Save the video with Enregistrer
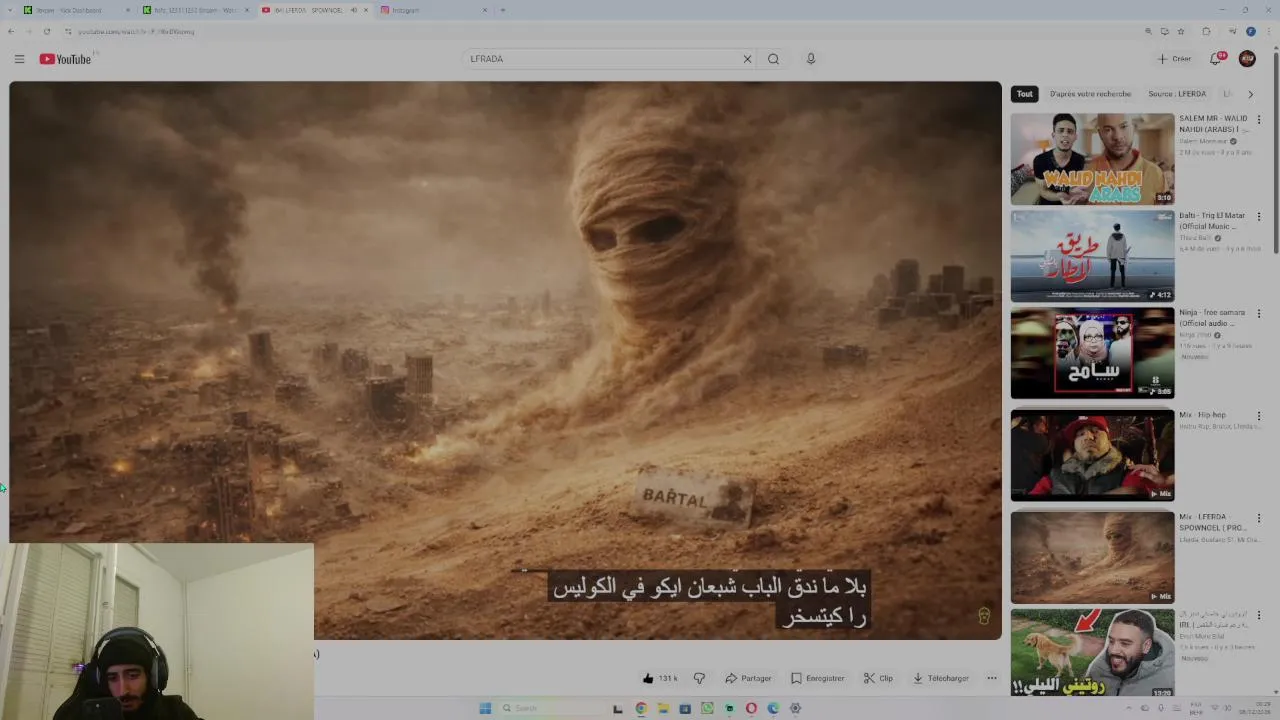This screenshot has width=1280, height=720. (x=817, y=678)
